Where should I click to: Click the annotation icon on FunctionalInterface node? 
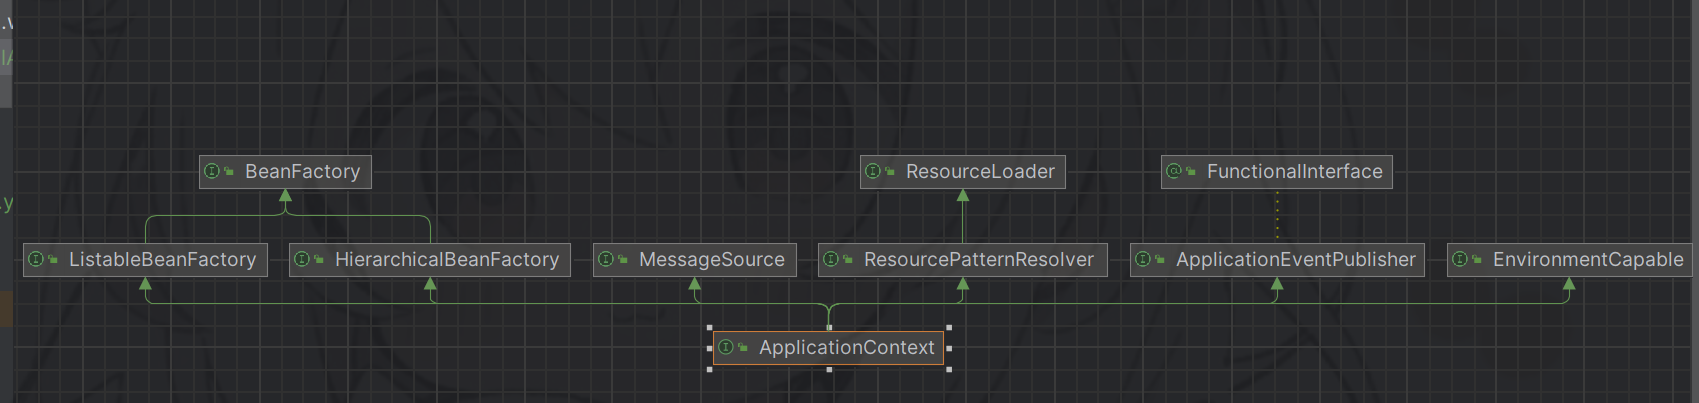click(1174, 172)
